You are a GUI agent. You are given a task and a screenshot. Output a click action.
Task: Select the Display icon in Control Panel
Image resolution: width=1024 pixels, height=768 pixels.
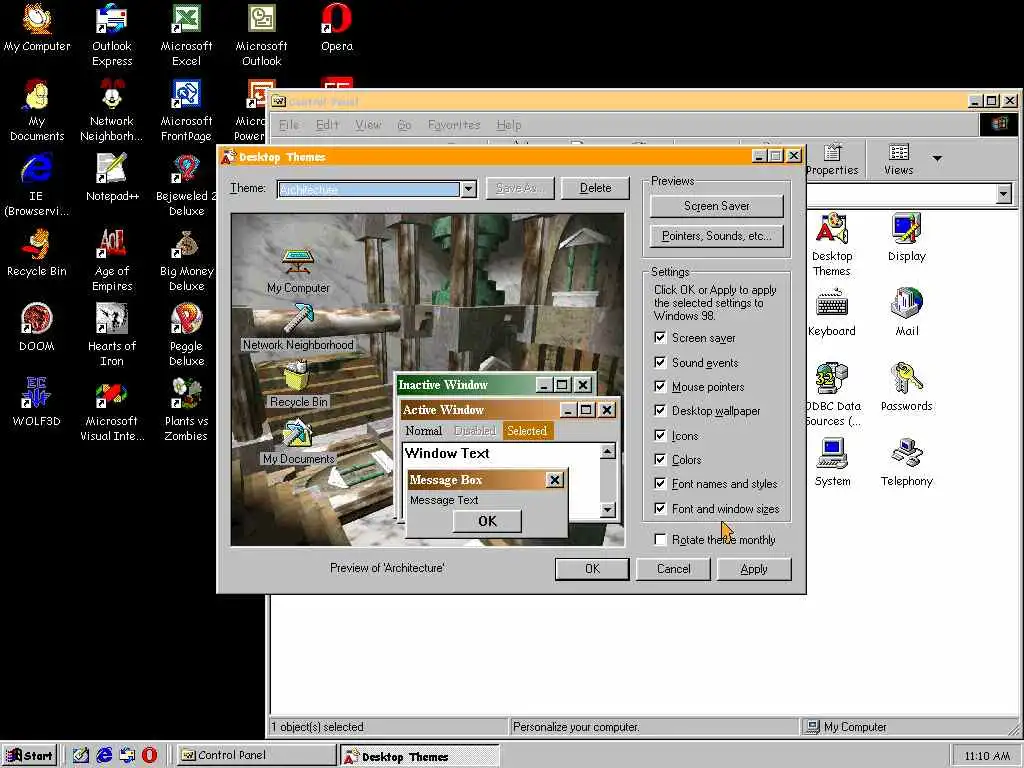(x=906, y=238)
